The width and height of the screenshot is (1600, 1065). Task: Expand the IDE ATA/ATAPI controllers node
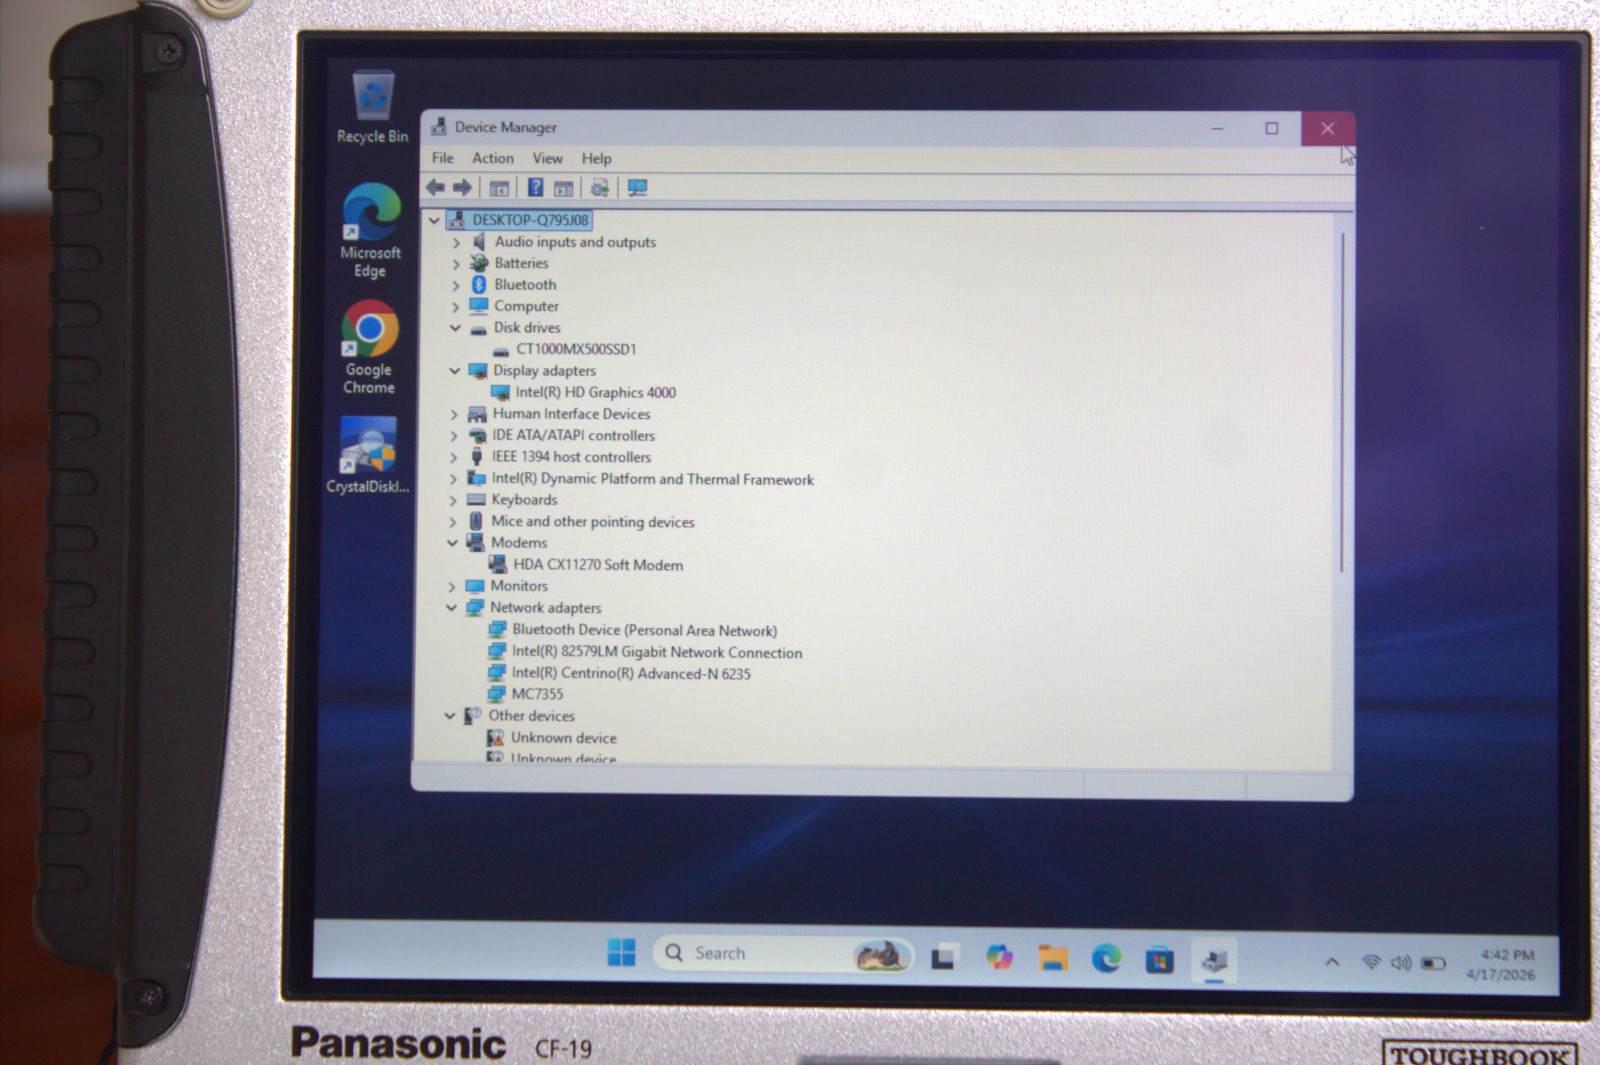[x=454, y=436]
